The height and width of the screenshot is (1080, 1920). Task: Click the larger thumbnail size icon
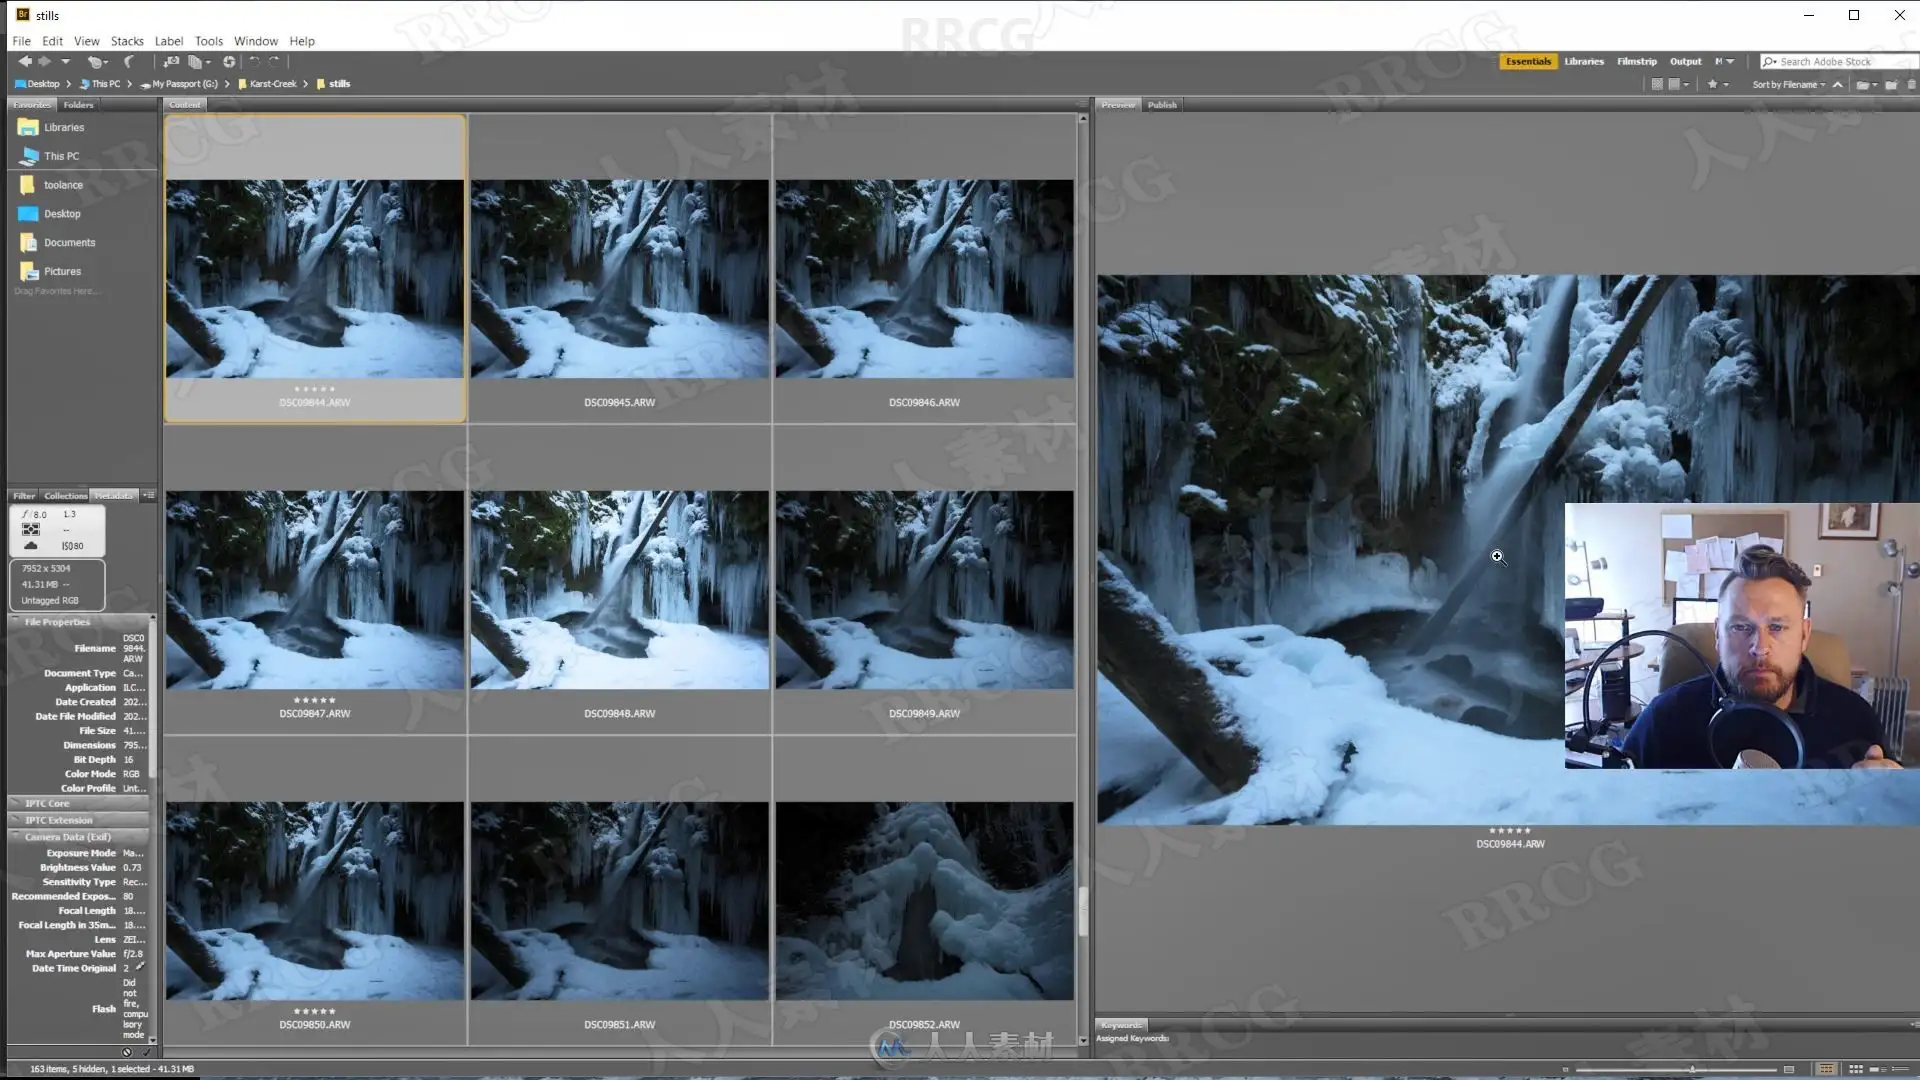(x=1789, y=1070)
